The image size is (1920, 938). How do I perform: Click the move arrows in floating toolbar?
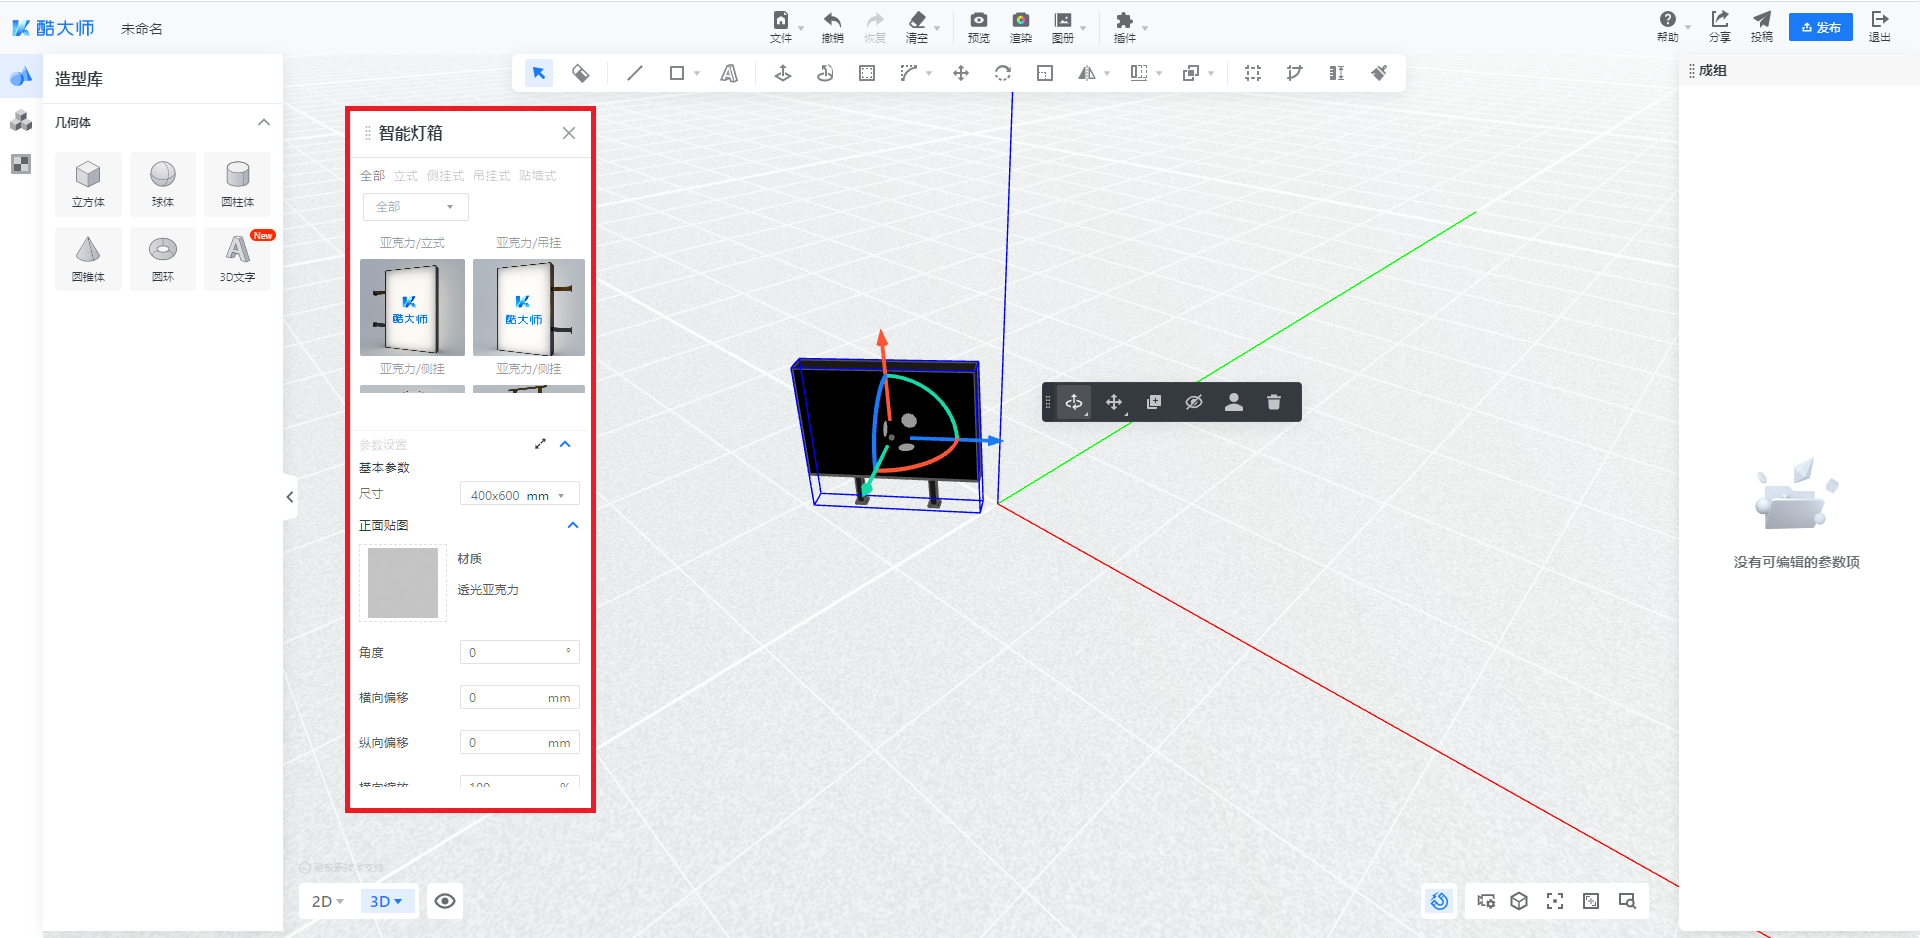(1114, 402)
